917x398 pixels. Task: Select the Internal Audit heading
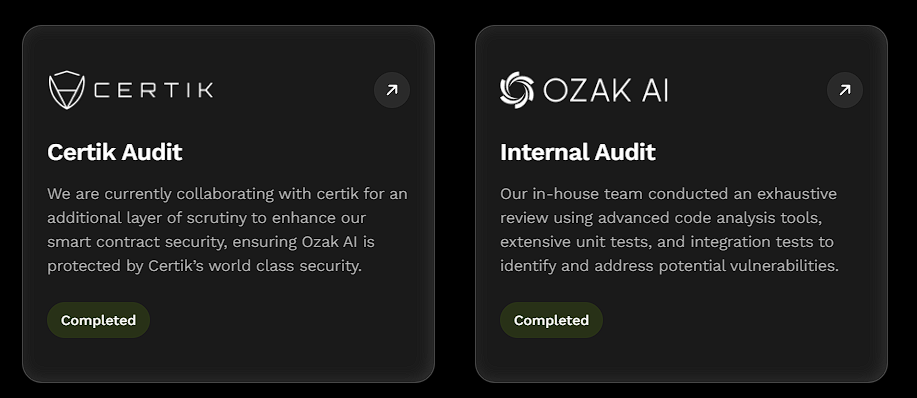[x=578, y=152]
